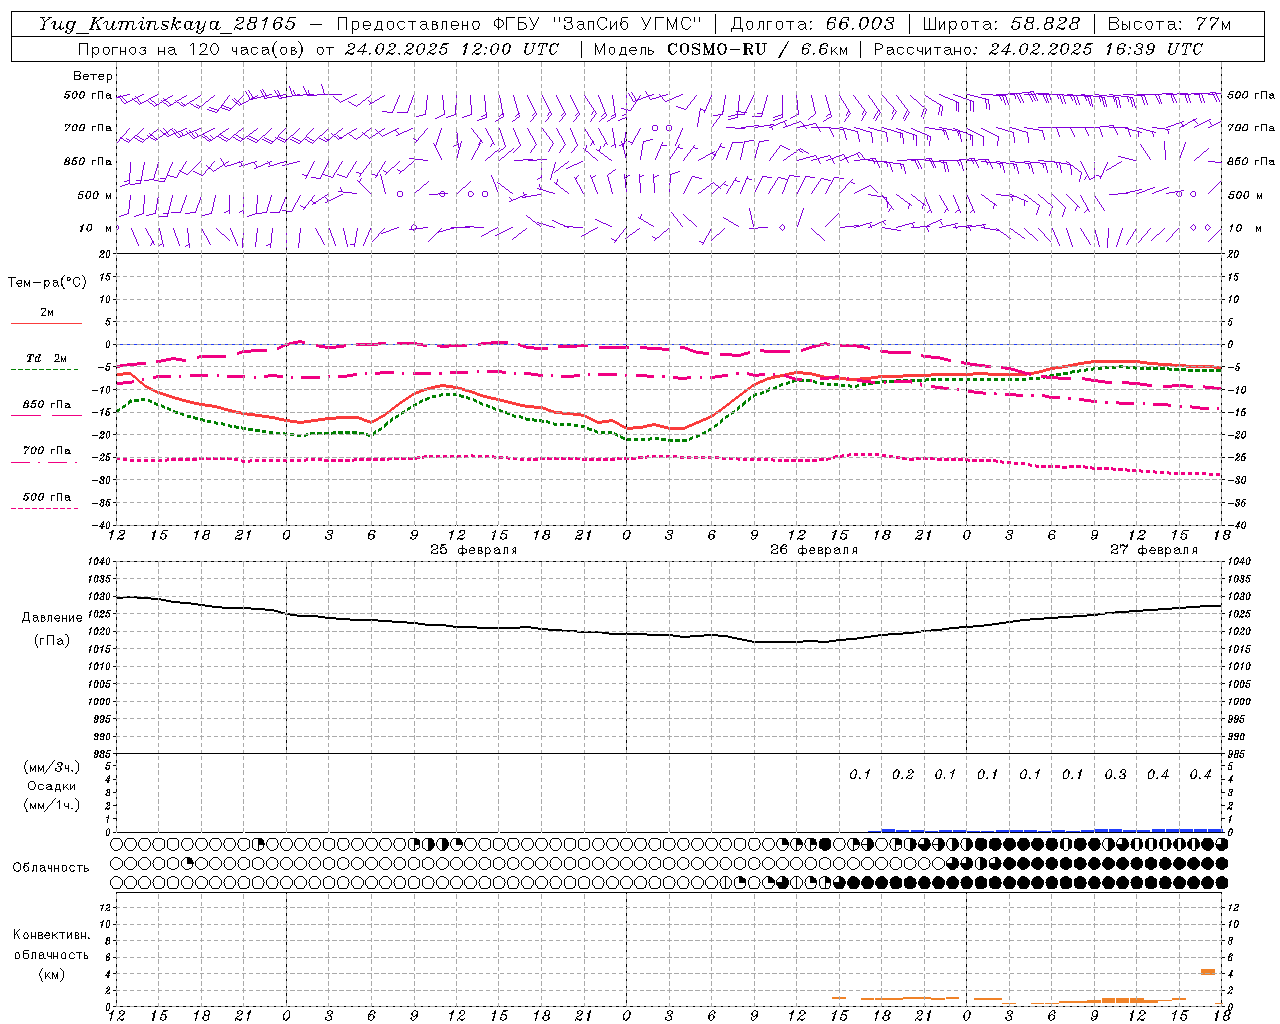The height and width of the screenshot is (1024, 1280).
Task: Select the text Предоставлено ФГБУ "ЗапСиб УГМС"
Action: 519,23
